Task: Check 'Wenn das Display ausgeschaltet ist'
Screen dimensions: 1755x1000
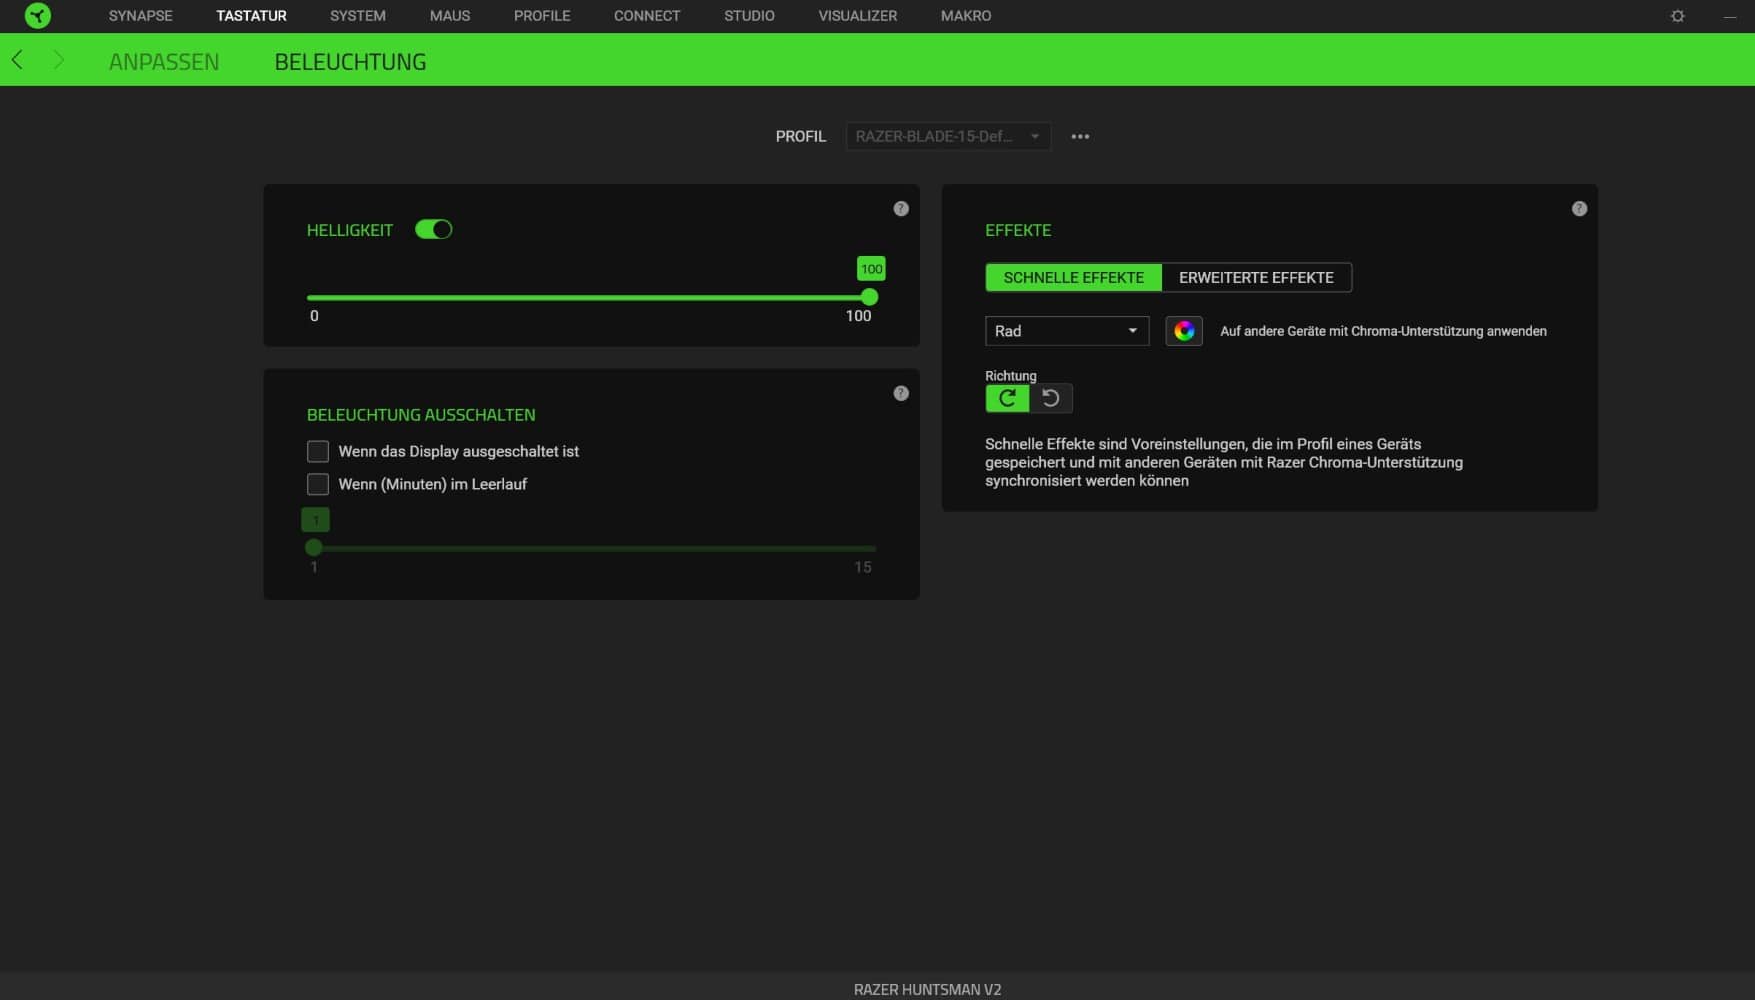Action: pyautogui.click(x=318, y=452)
